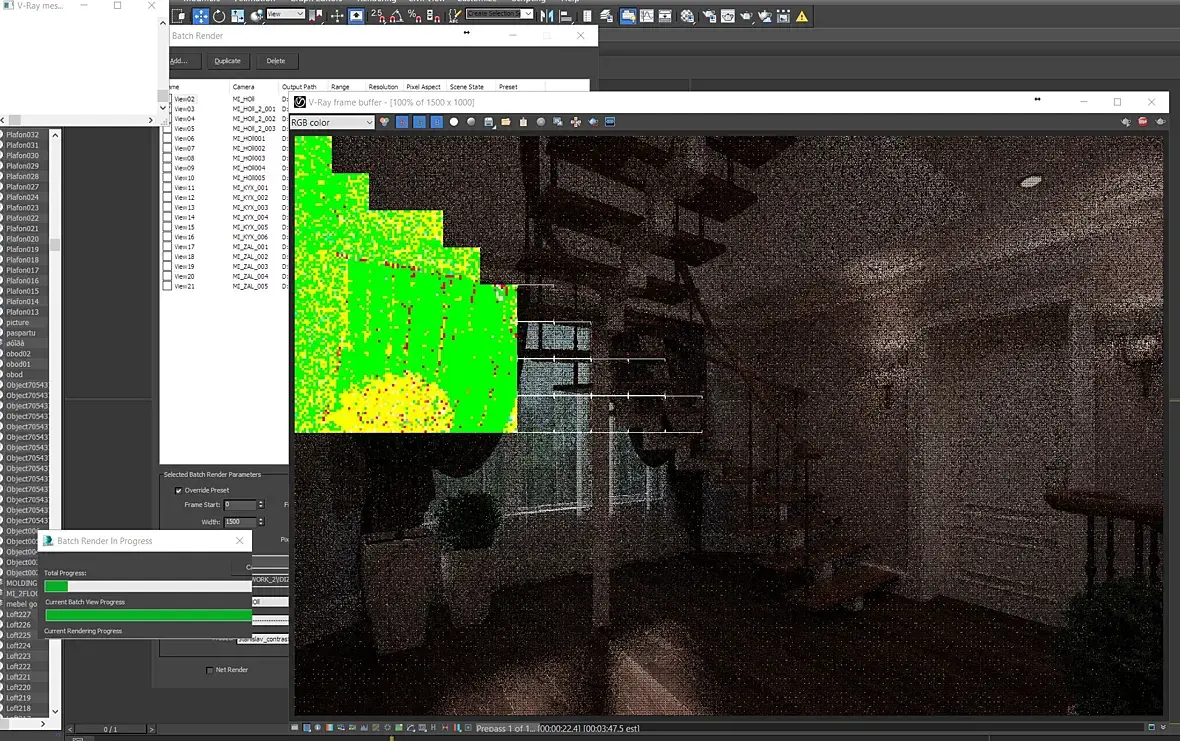Click the next frame arrow beside 0 / 1
The image size is (1180, 741).
151,730
